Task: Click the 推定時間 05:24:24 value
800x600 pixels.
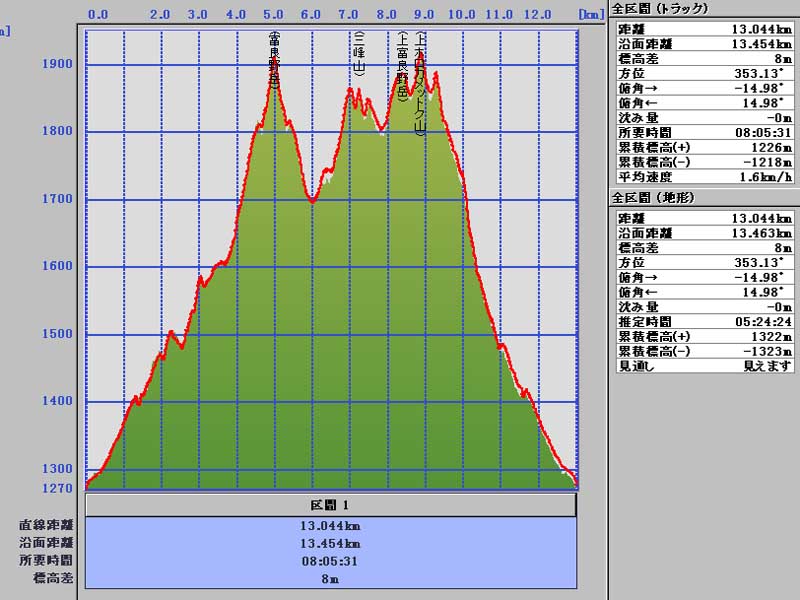Action: coord(760,322)
